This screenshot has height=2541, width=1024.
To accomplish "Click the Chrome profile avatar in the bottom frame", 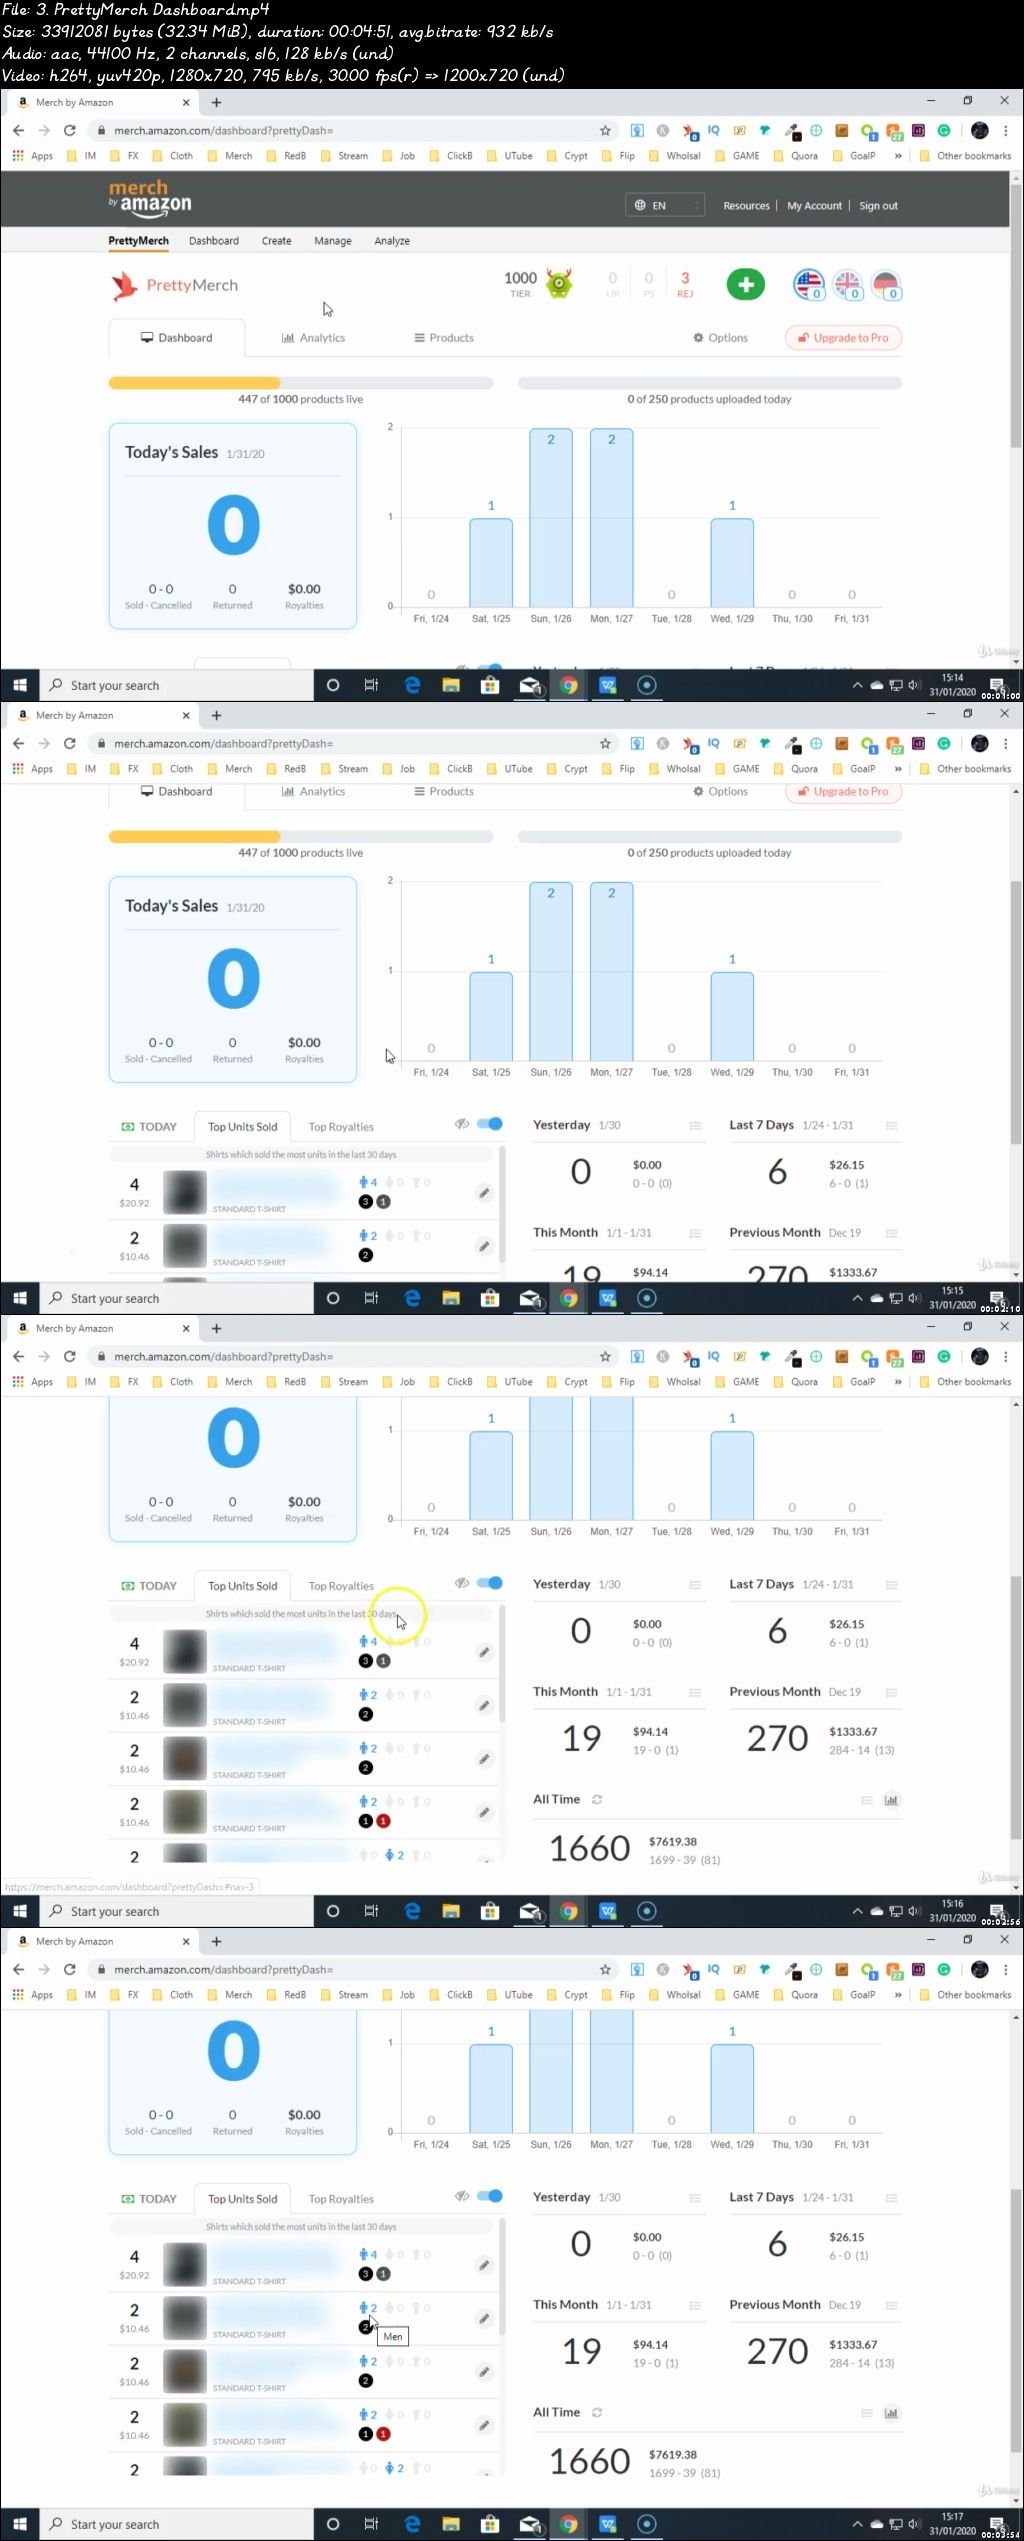I will [980, 1969].
